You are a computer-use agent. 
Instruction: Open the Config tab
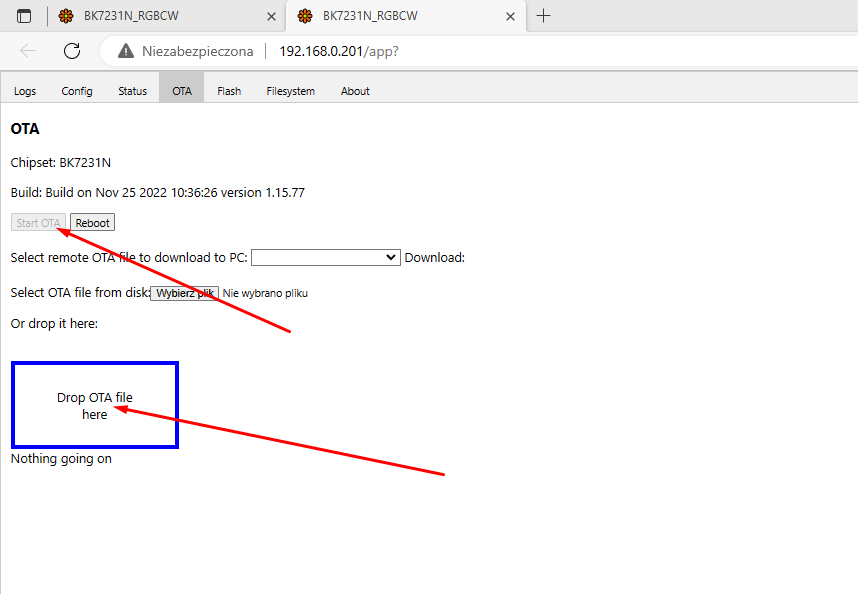[x=77, y=91]
